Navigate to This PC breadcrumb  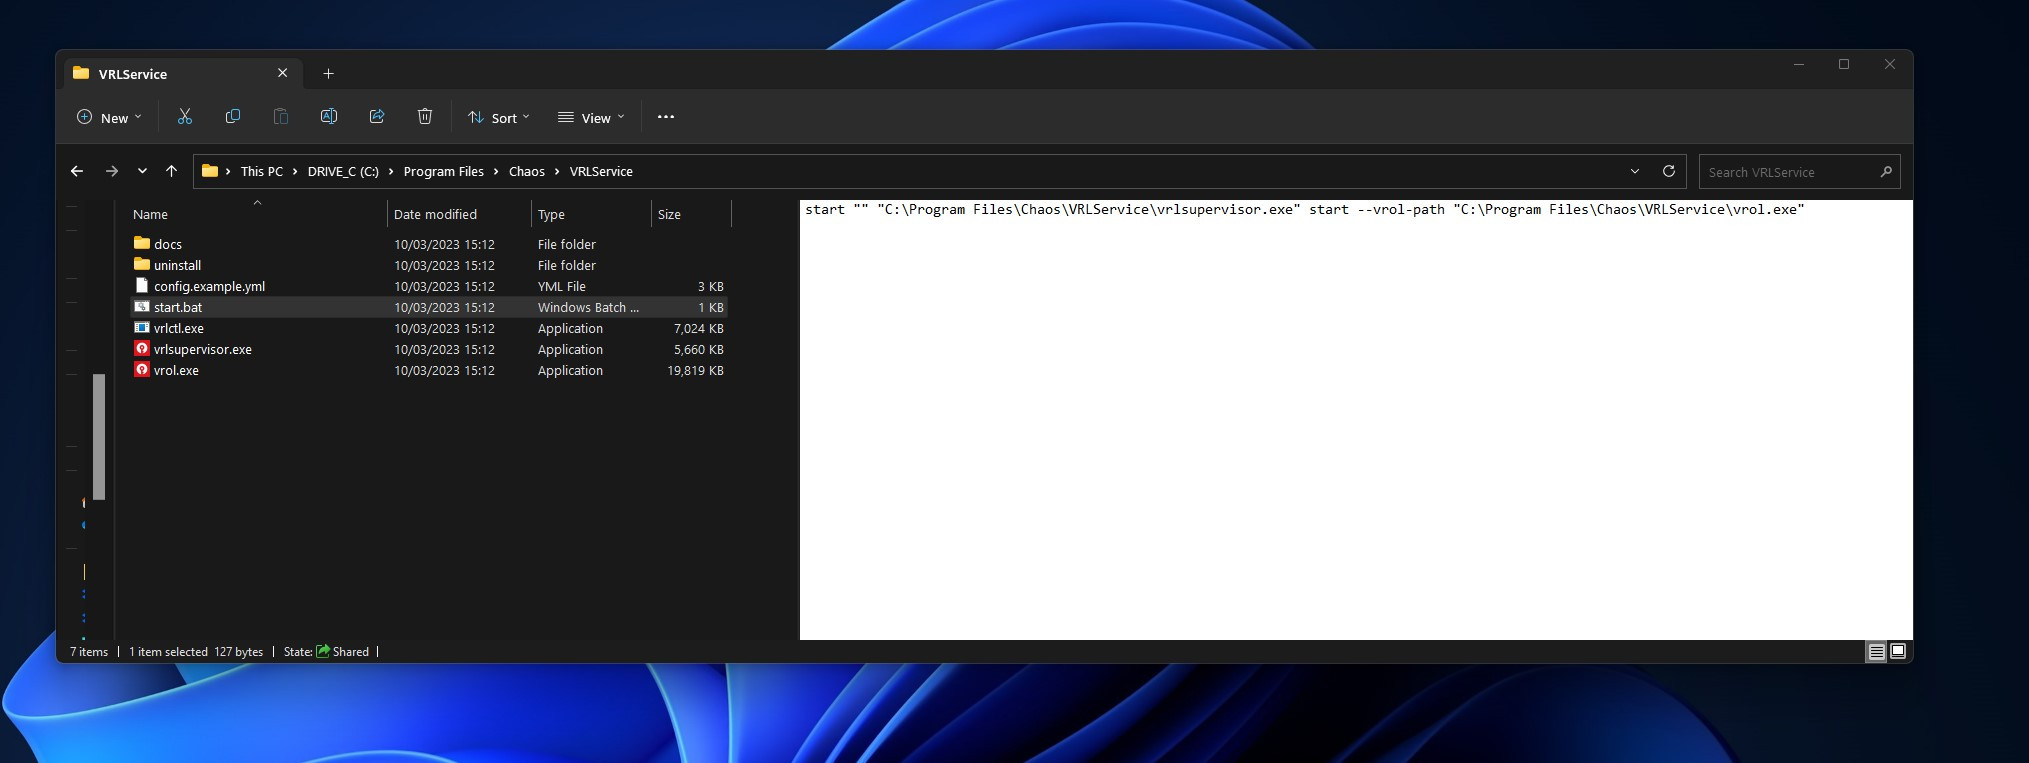(262, 171)
